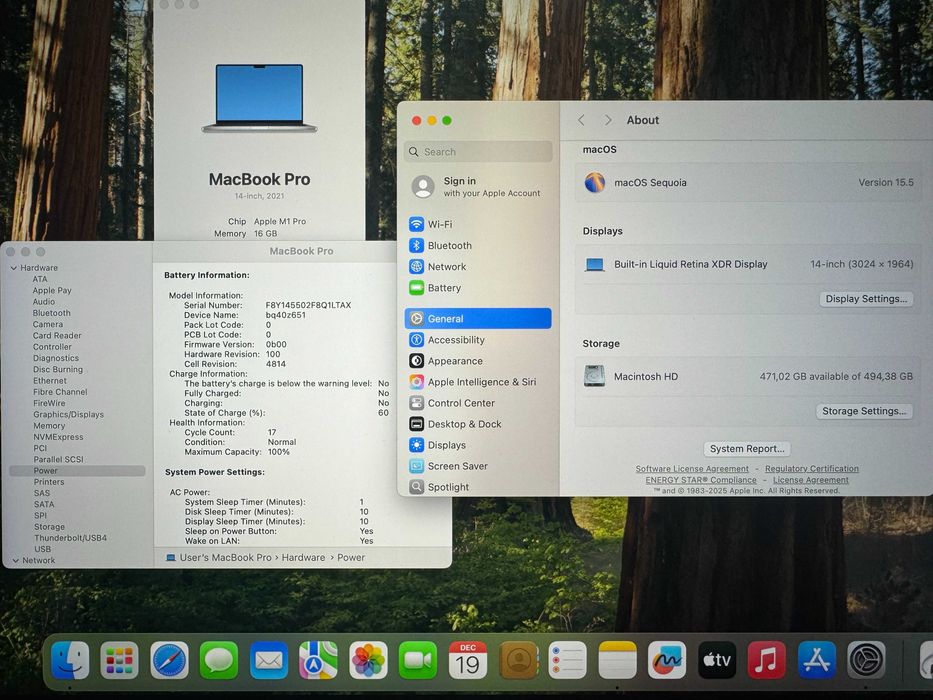Click Sign in with Apple Account
933x700 pixels.
pyautogui.click(x=478, y=186)
